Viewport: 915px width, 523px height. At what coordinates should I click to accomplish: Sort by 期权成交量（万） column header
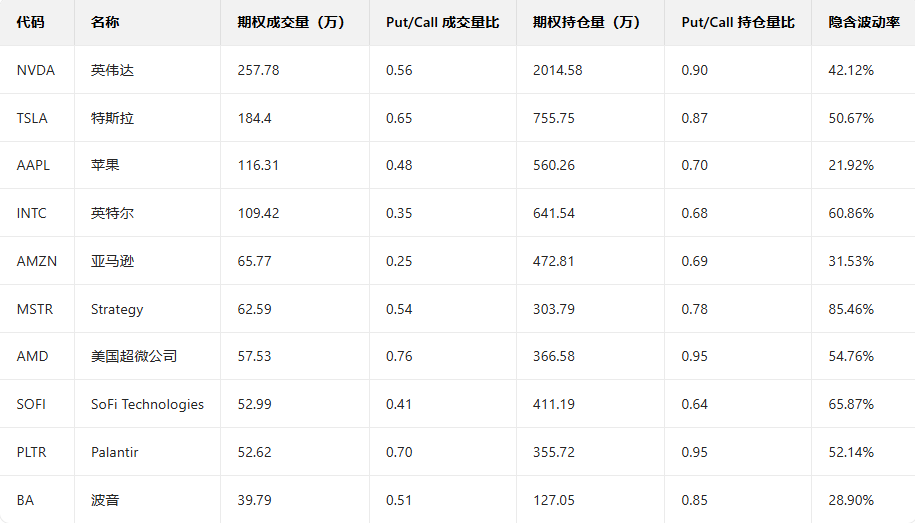point(291,22)
